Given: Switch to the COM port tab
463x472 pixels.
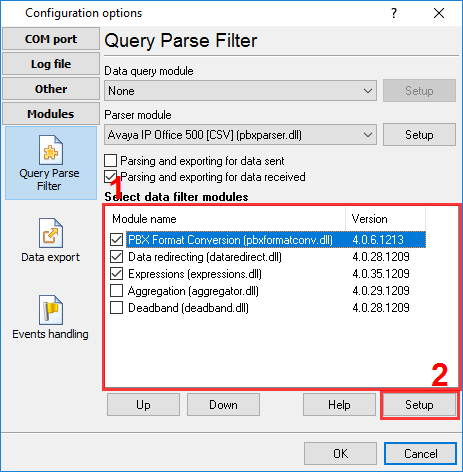Looking at the screenshot, I should coord(51,39).
